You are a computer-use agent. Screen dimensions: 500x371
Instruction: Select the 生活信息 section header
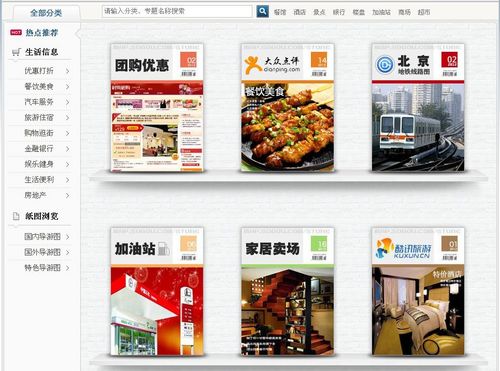point(41,52)
